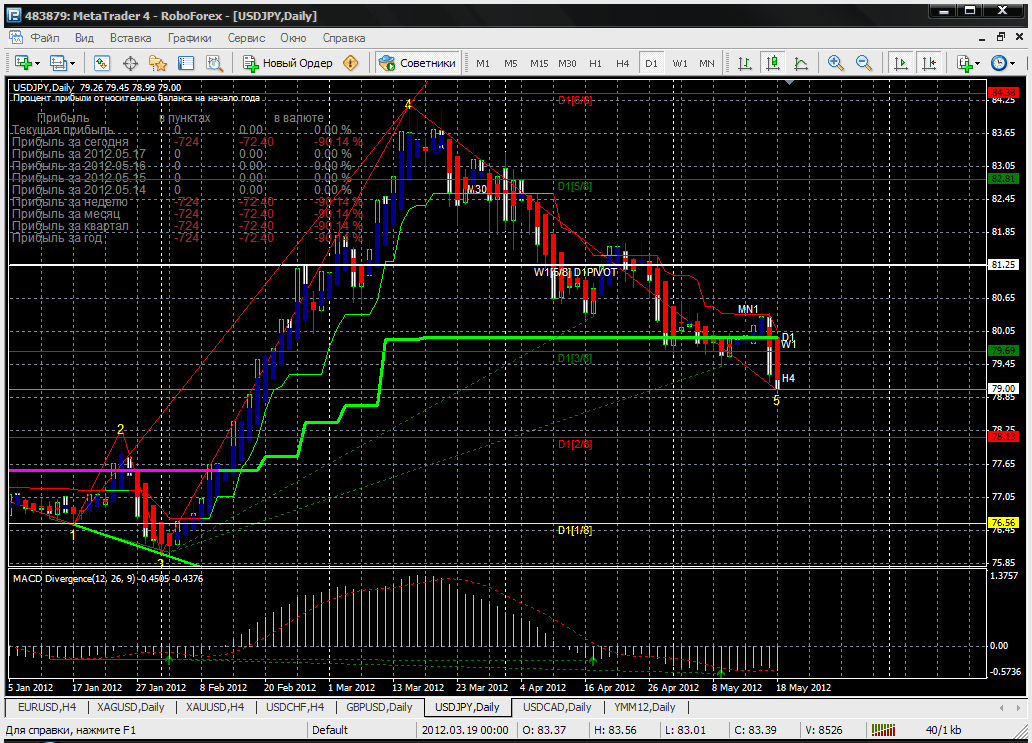Click the 81.25 price label on scale

(x=1004, y=265)
